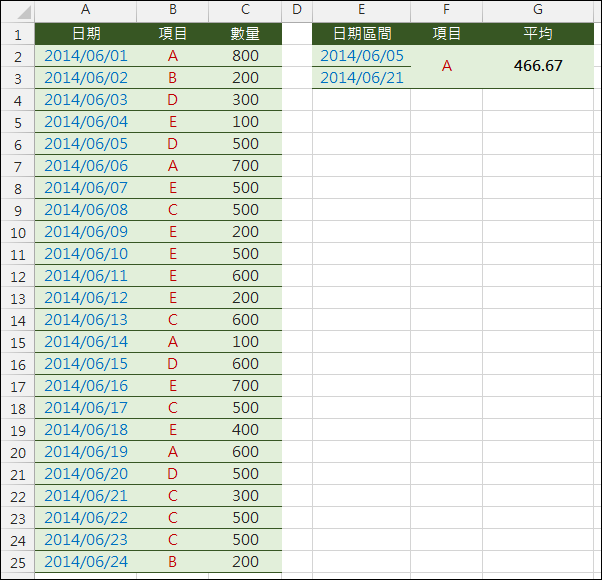Select item B in row 3
This screenshot has height=580, width=602.
(x=173, y=78)
